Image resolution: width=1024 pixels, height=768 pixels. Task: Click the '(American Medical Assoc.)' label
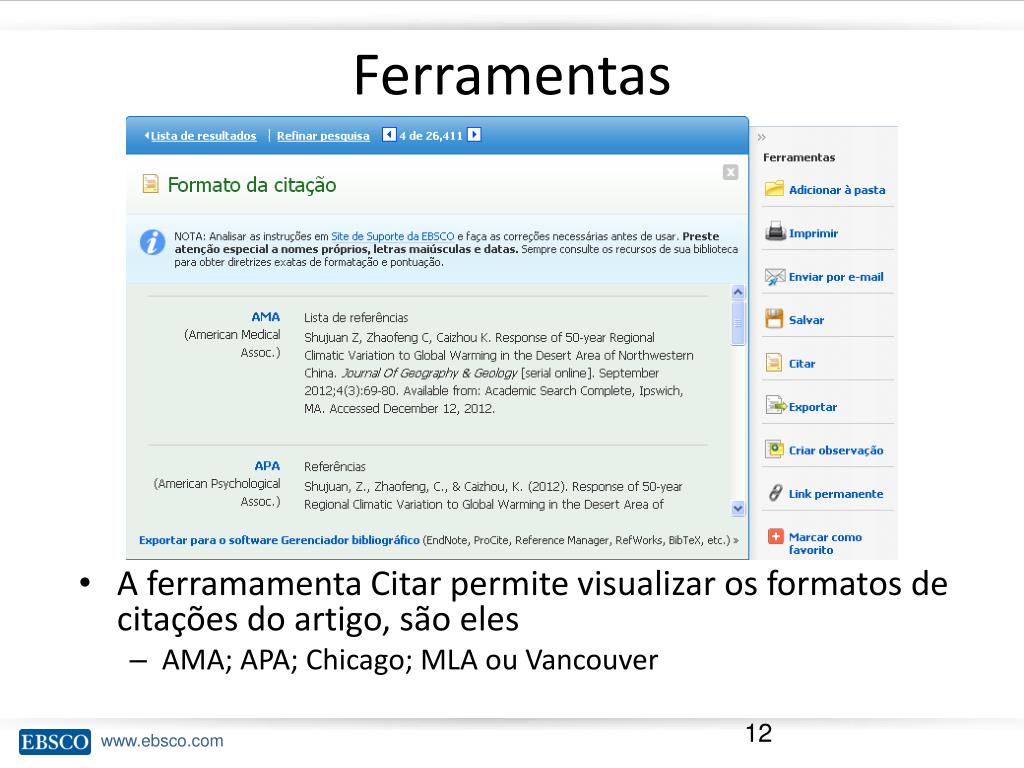pos(232,344)
